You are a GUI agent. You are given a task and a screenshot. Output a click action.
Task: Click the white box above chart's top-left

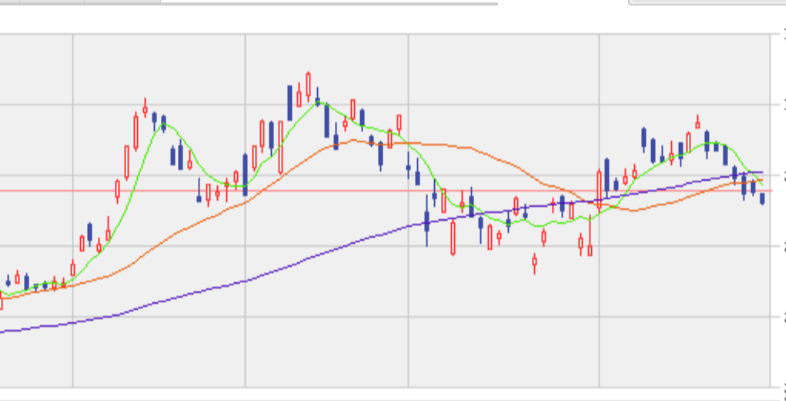250,3
